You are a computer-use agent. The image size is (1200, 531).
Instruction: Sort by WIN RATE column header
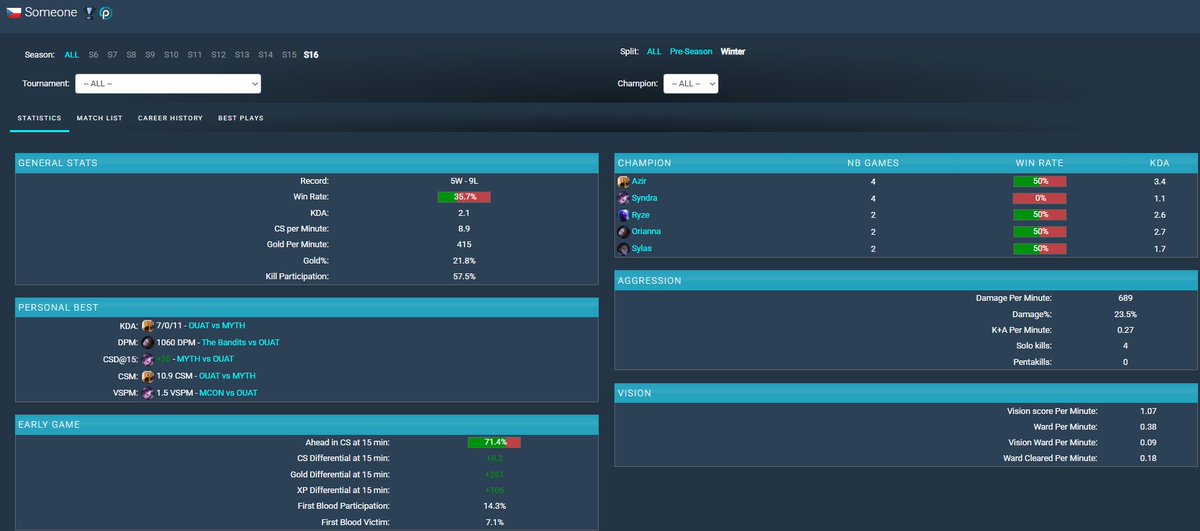point(1039,163)
